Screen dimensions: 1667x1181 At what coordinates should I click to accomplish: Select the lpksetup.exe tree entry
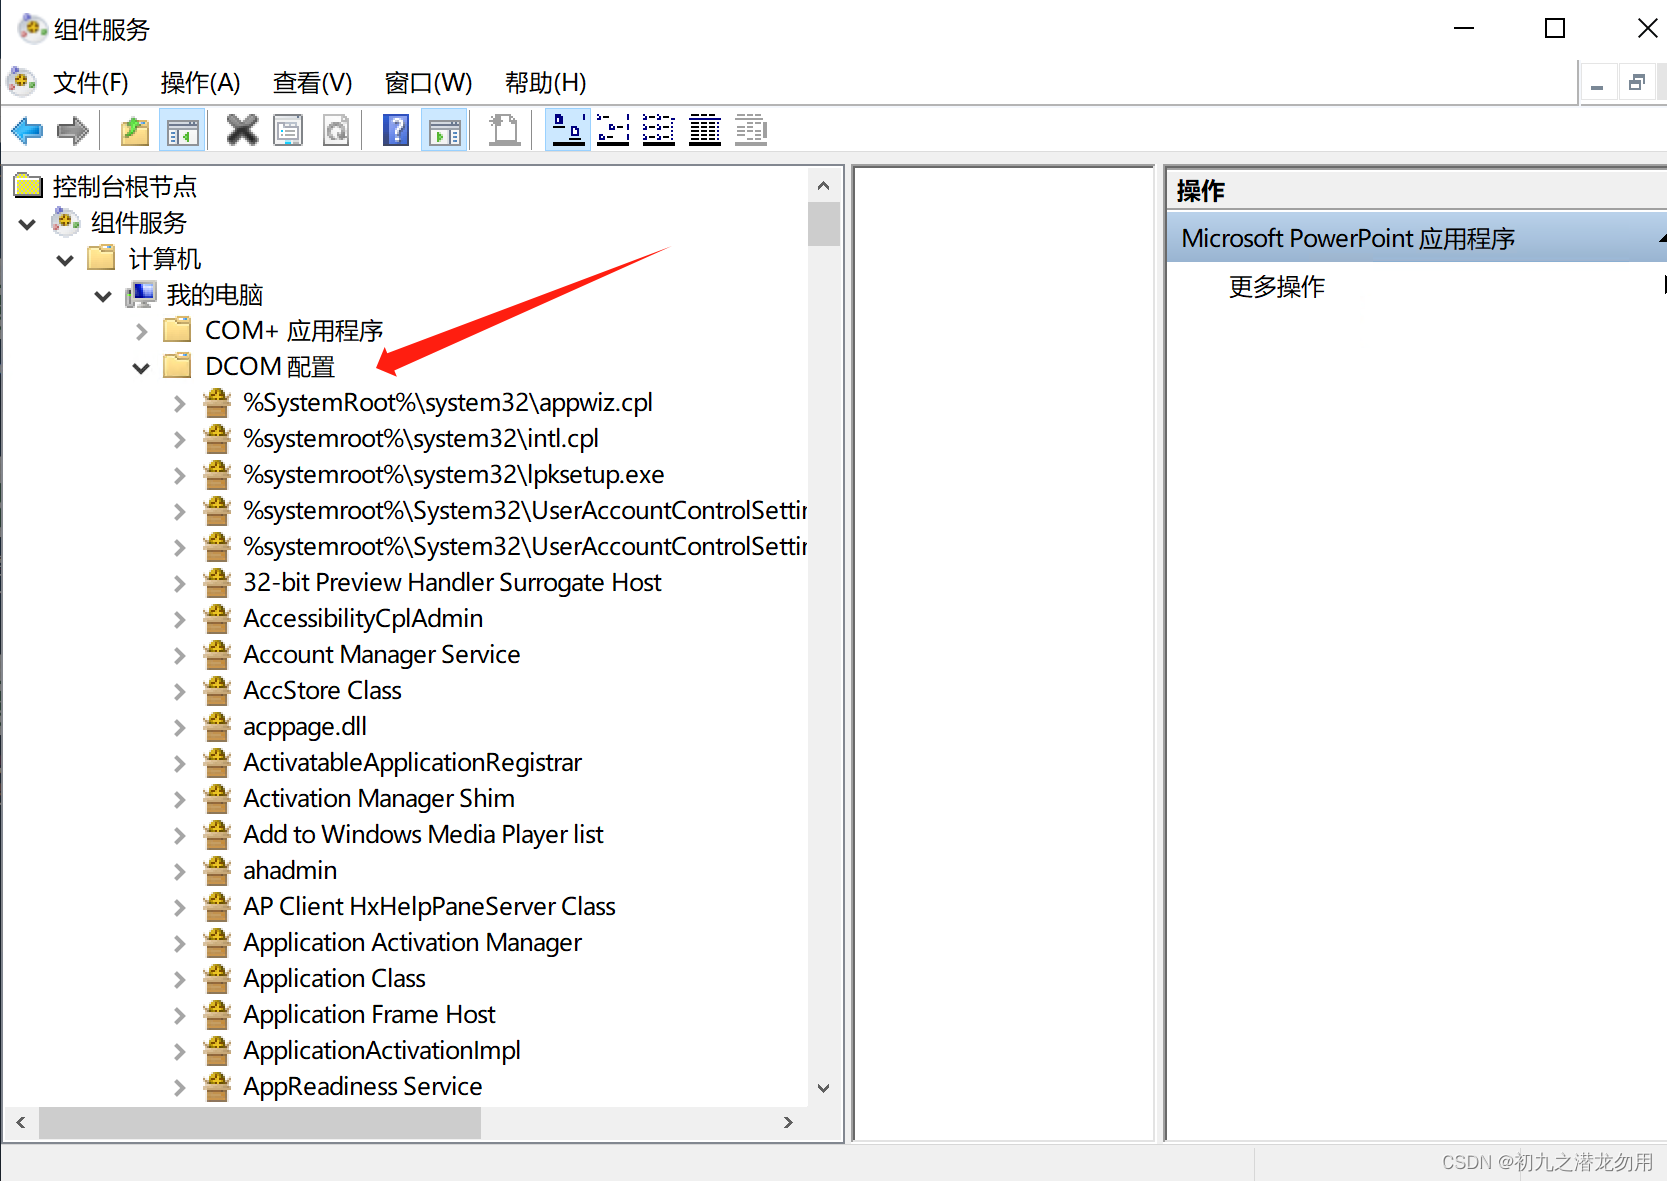(454, 474)
